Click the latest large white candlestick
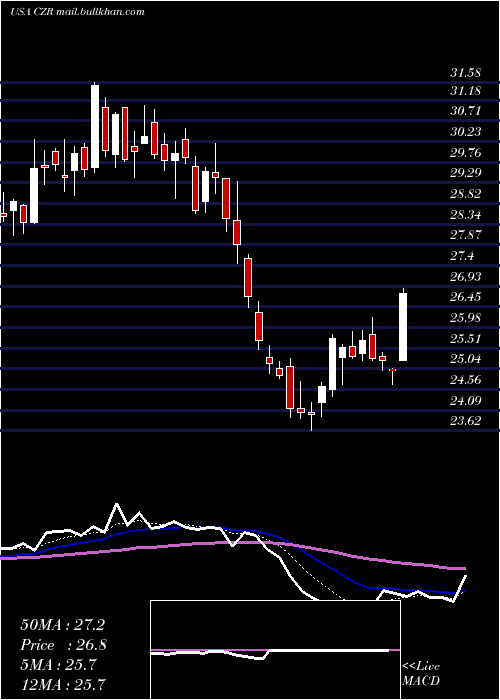The height and width of the screenshot is (700, 500). coord(403,327)
